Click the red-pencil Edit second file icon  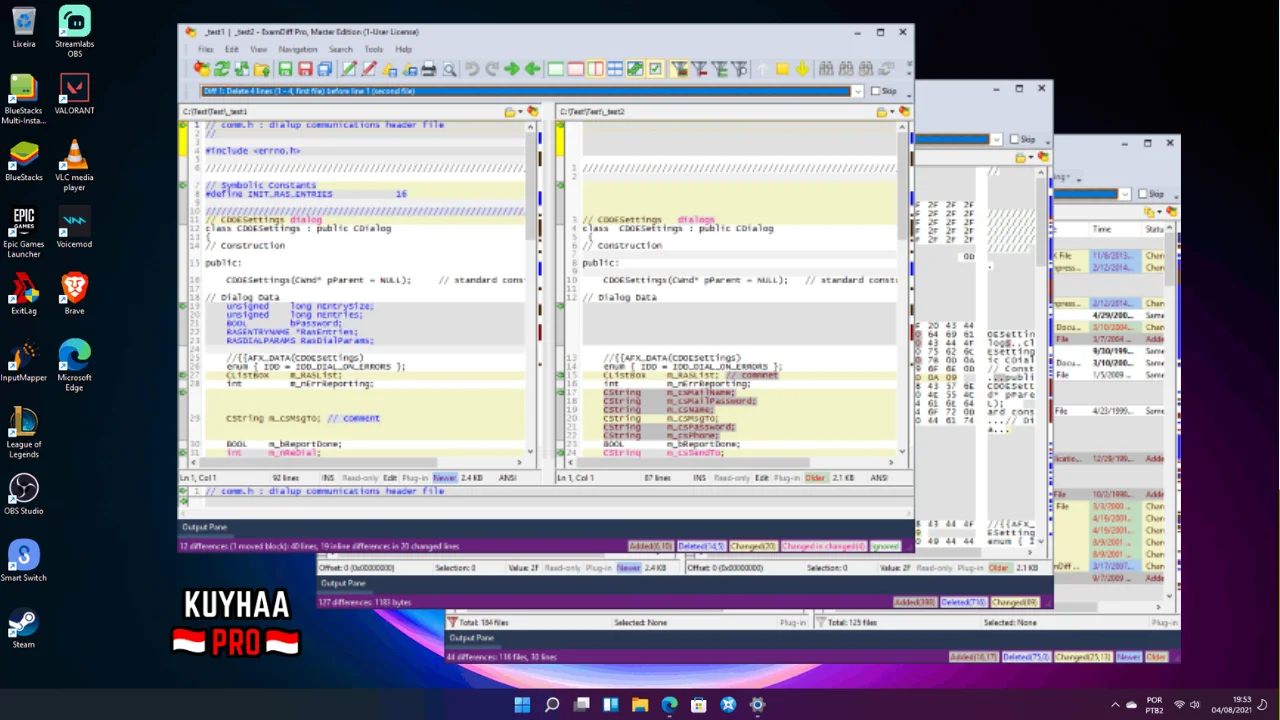369,69
